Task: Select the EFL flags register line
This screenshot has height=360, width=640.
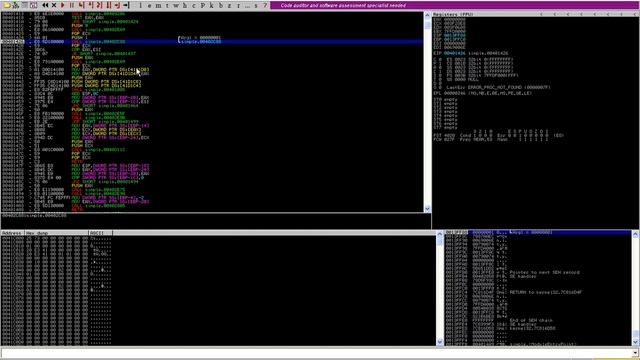Action: point(482,93)
